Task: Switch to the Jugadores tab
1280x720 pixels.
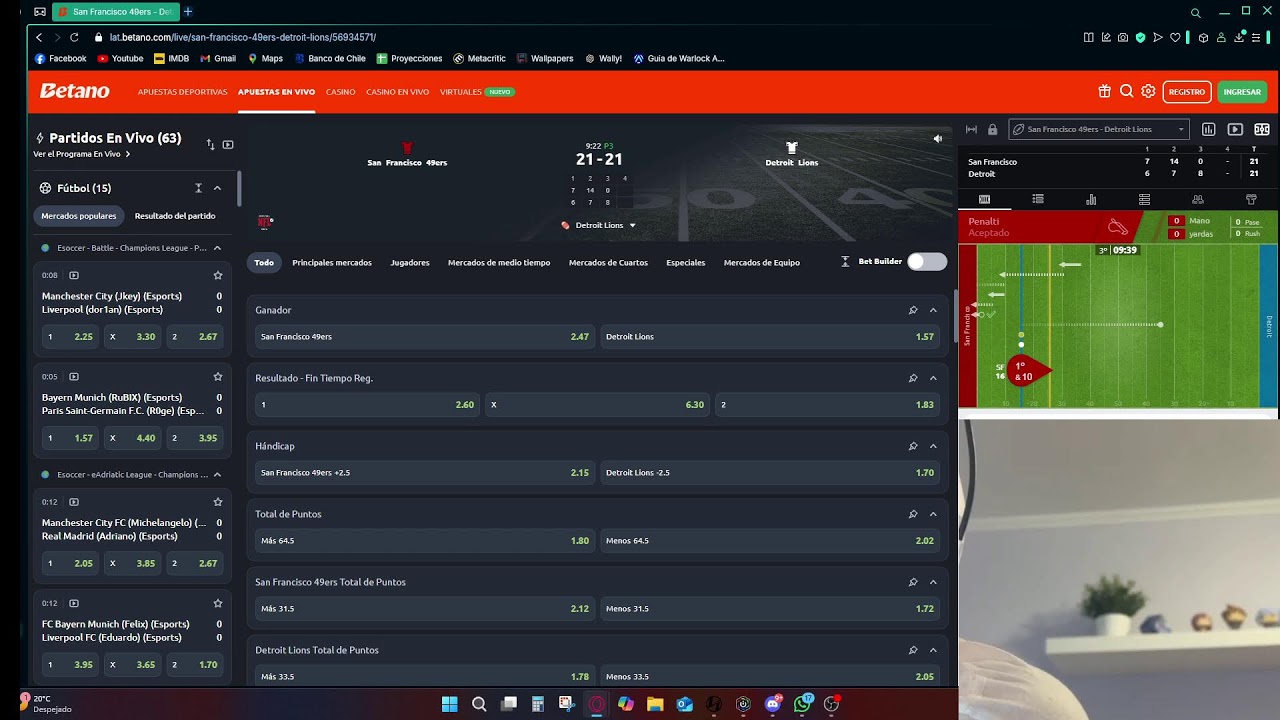Action: pos(410,263)
